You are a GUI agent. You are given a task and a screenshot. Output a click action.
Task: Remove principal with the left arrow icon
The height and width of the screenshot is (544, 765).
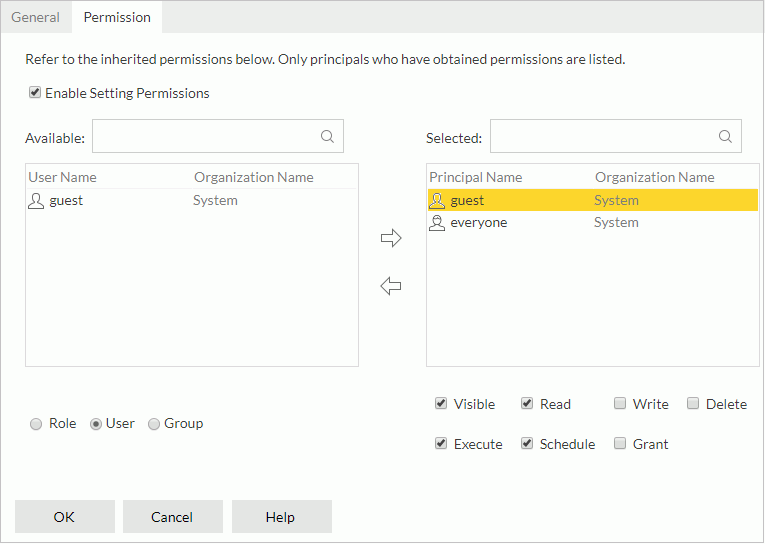tap(391, 286)
